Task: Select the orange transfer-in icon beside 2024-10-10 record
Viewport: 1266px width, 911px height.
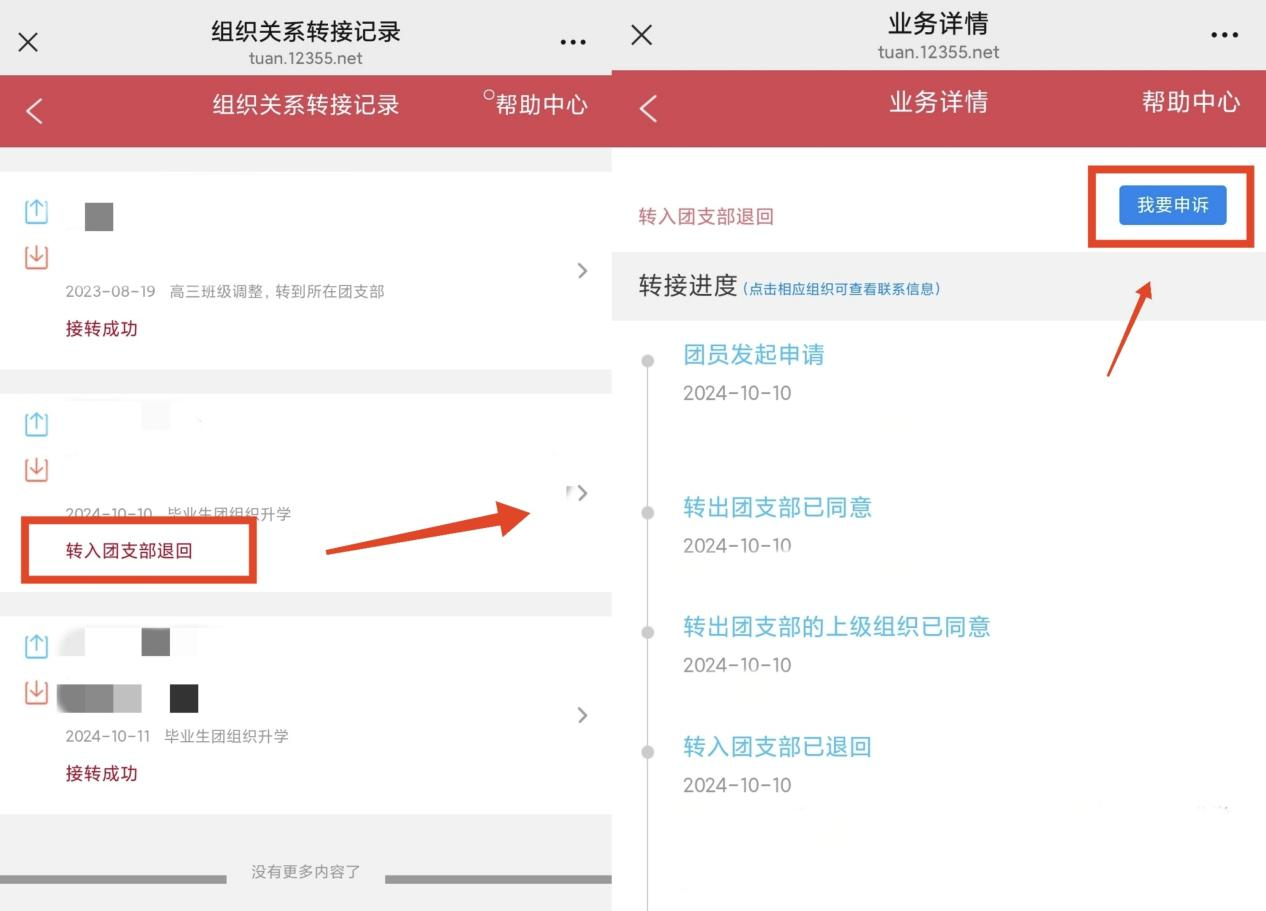Action: (36, 469)
